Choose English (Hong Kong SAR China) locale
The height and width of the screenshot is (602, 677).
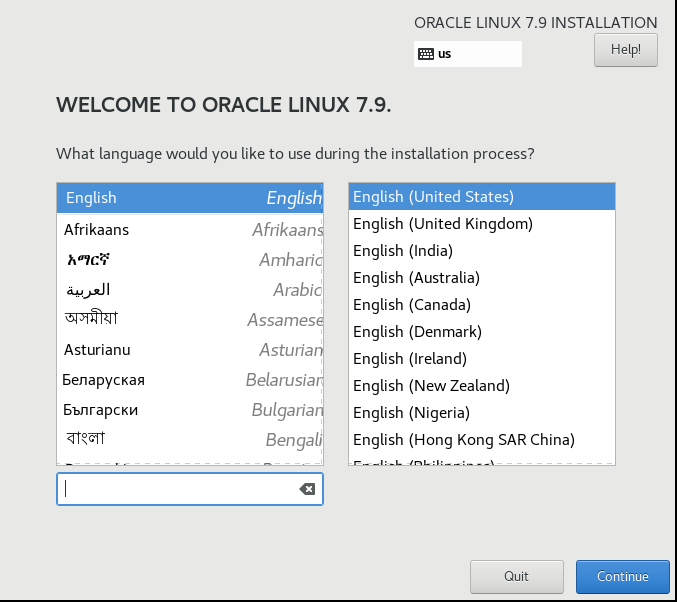point(482,440)
